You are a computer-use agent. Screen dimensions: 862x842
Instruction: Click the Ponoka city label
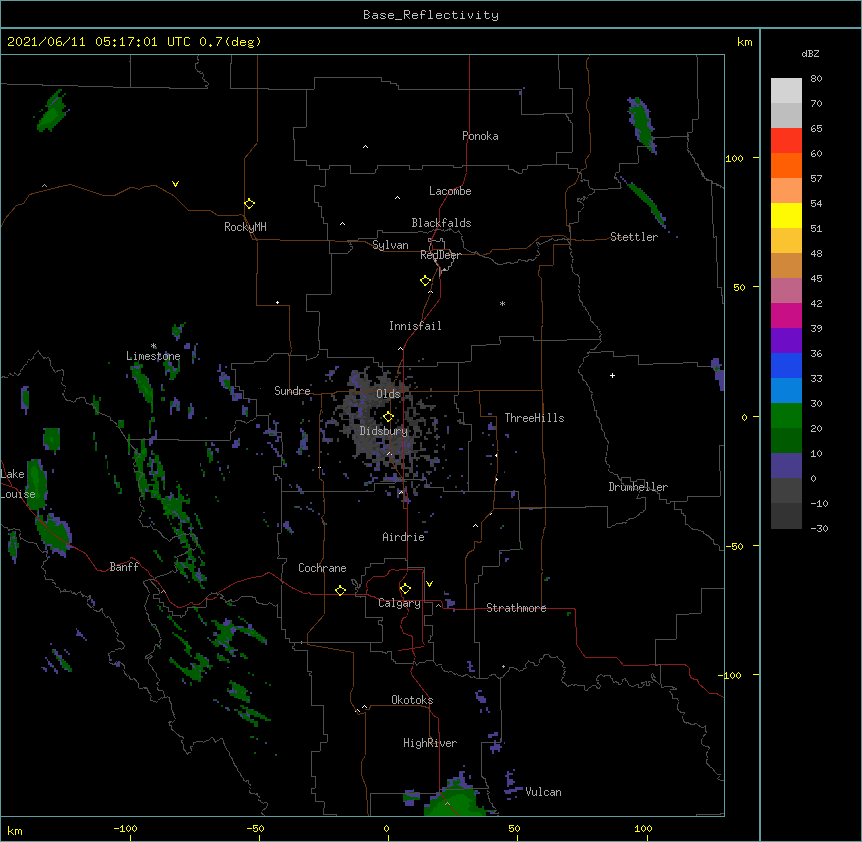(480, 136)
